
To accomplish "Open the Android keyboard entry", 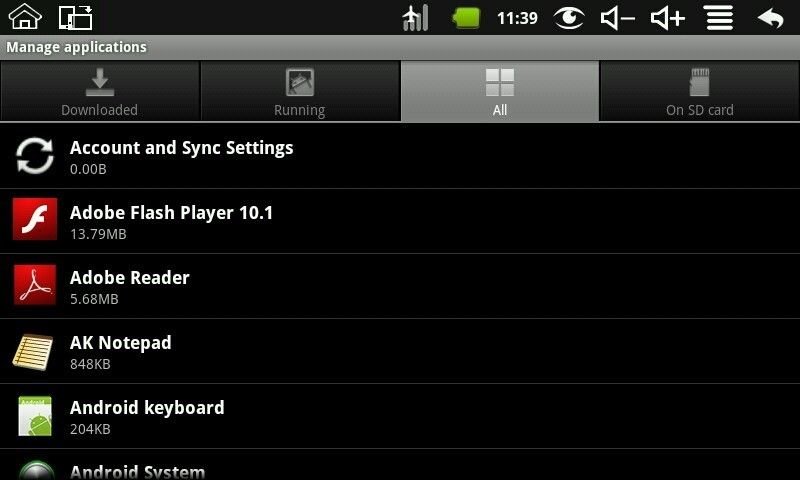I will click(x=400, y=416).
